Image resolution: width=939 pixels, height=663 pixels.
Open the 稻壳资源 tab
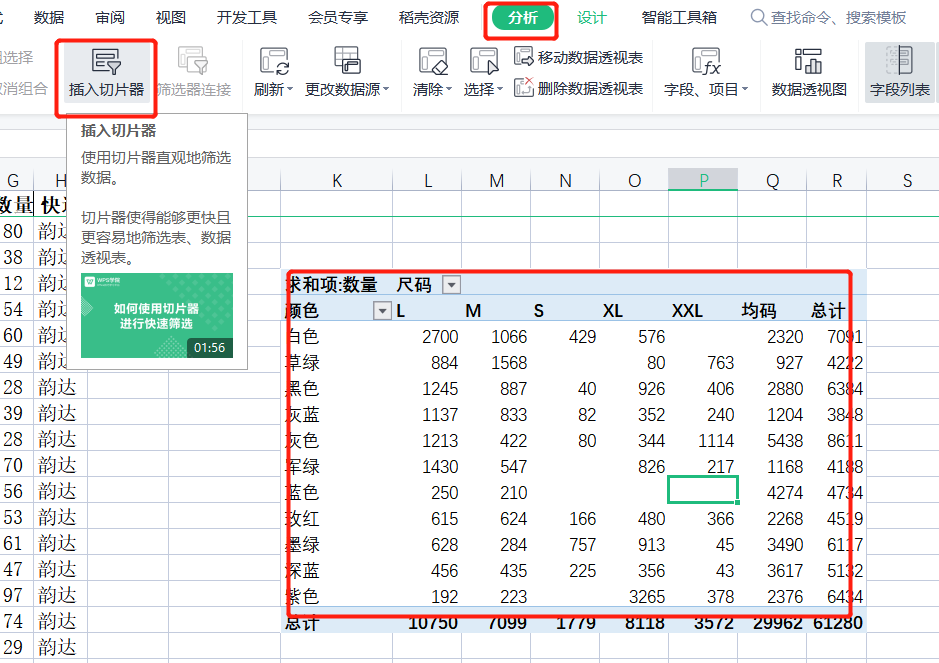click(x=428, y=18)
